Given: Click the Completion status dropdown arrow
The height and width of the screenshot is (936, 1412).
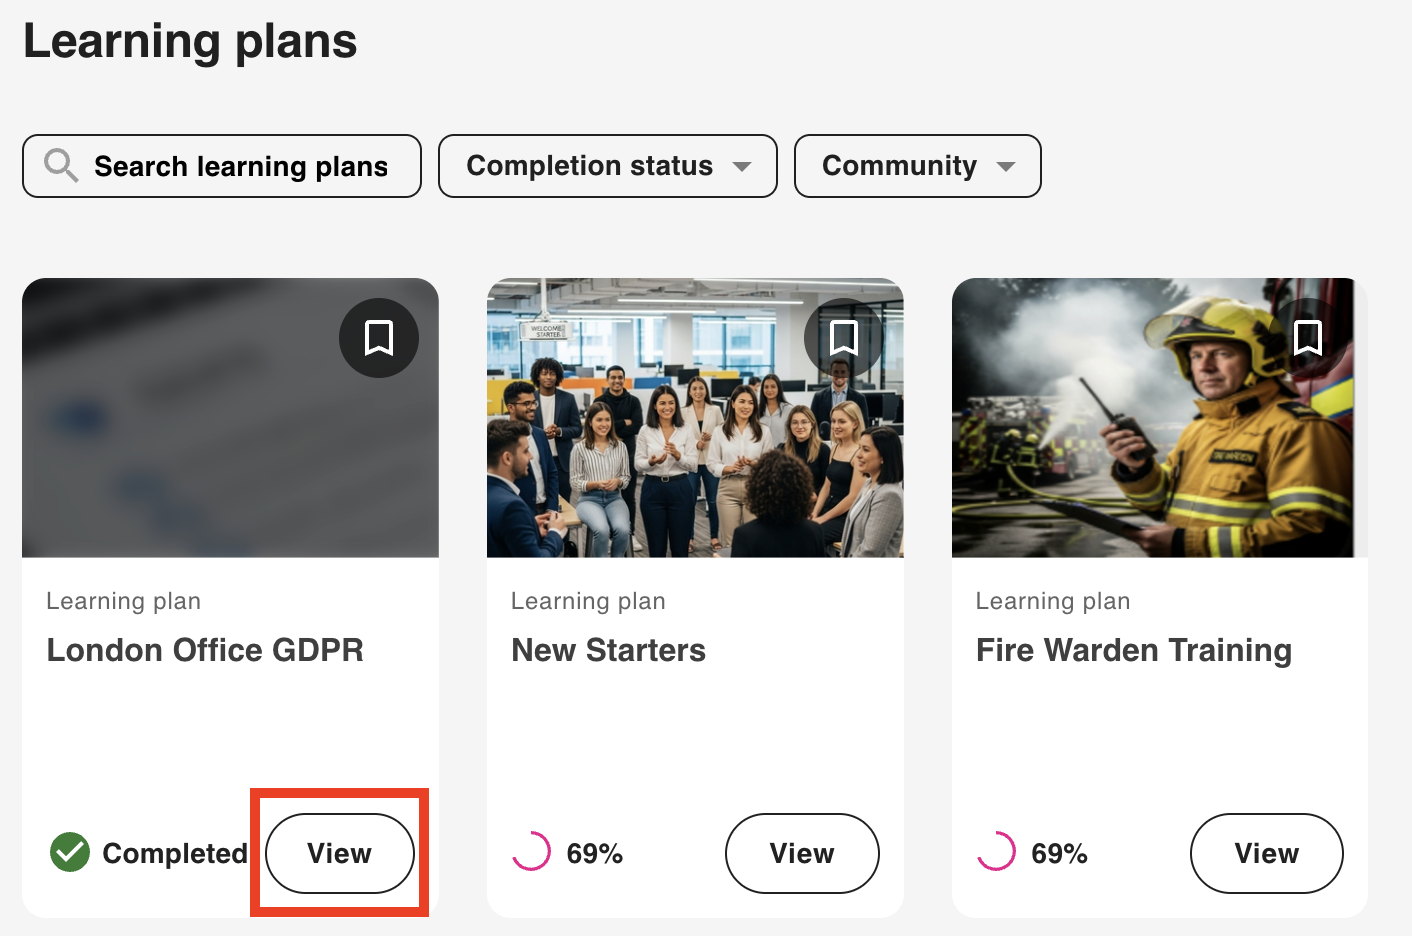Looking at the screenshot, I should coord(742,167).
